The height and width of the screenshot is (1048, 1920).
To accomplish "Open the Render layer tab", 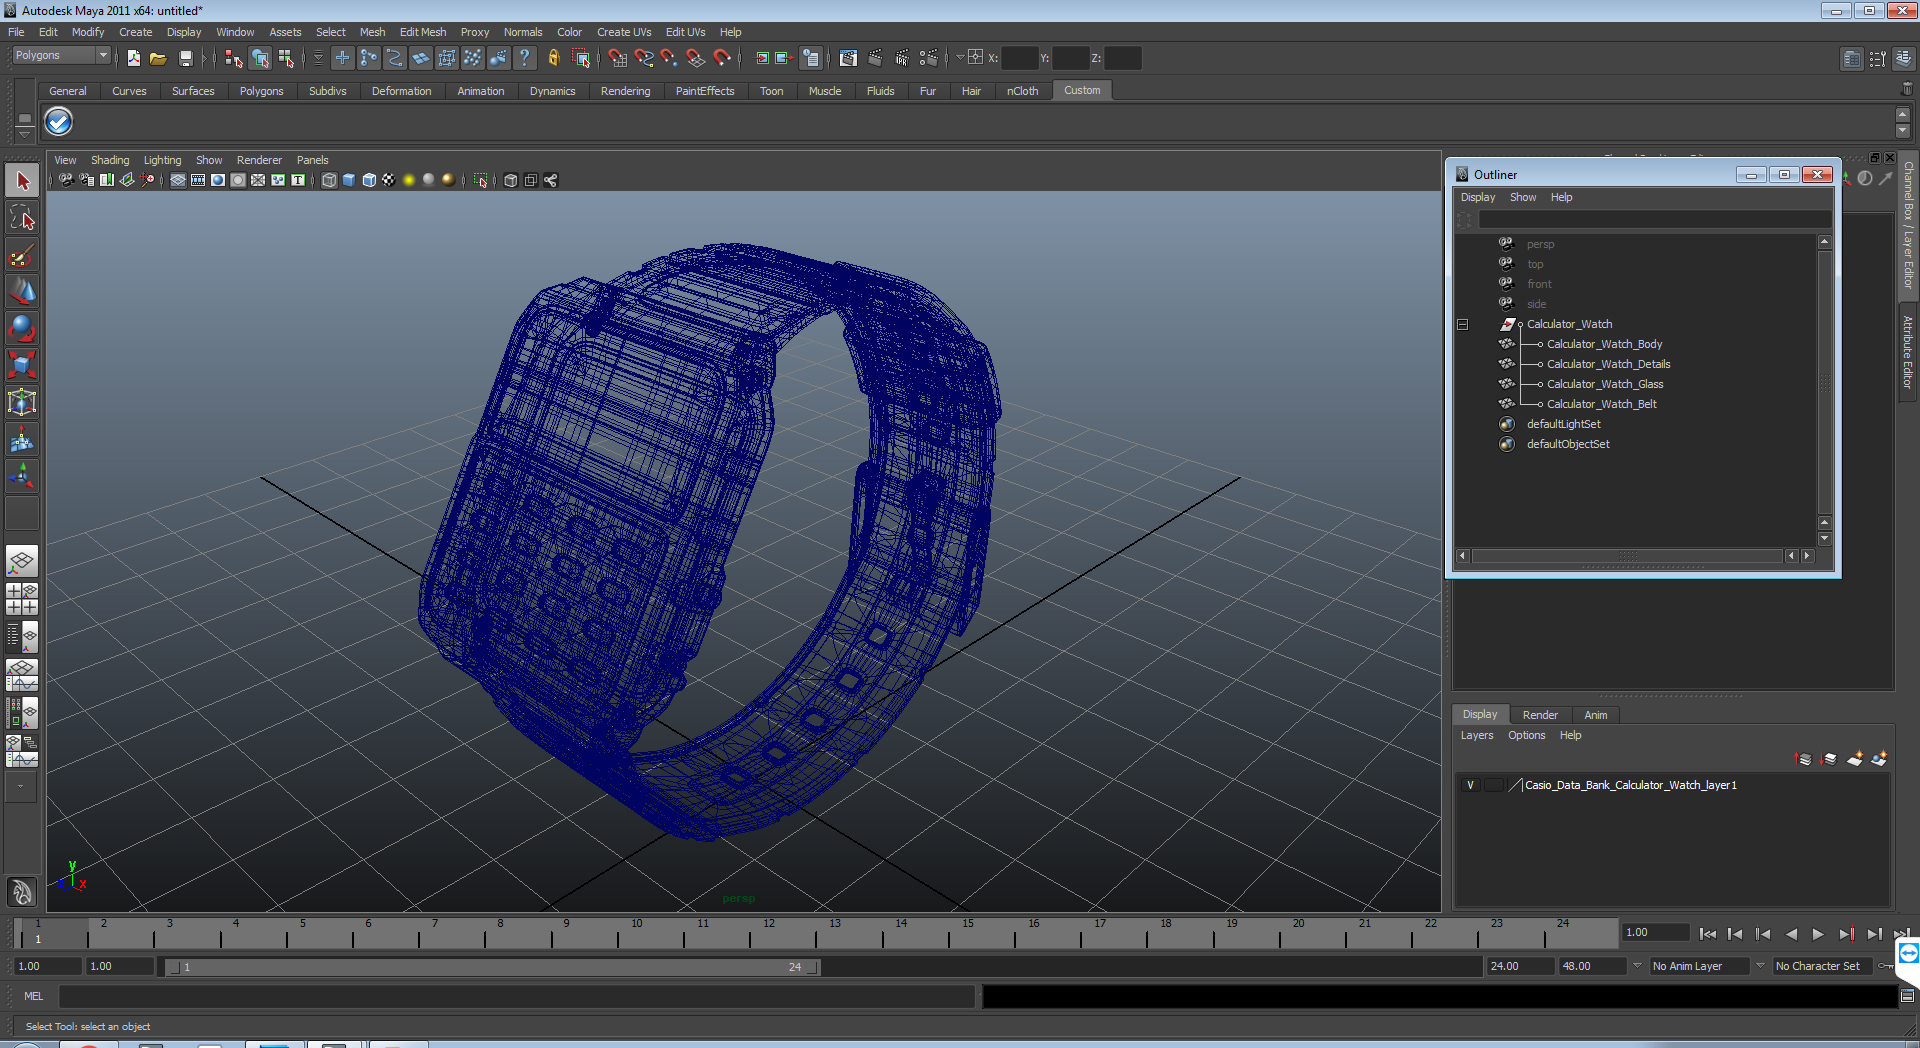I will pyautogui.click(x=1540, y=715).
